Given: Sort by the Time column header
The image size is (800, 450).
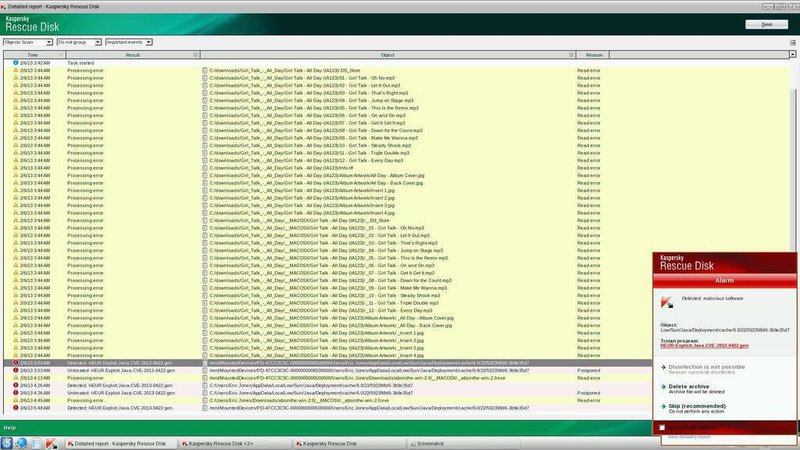Looking at the screenshot, I should coord(34,55).
